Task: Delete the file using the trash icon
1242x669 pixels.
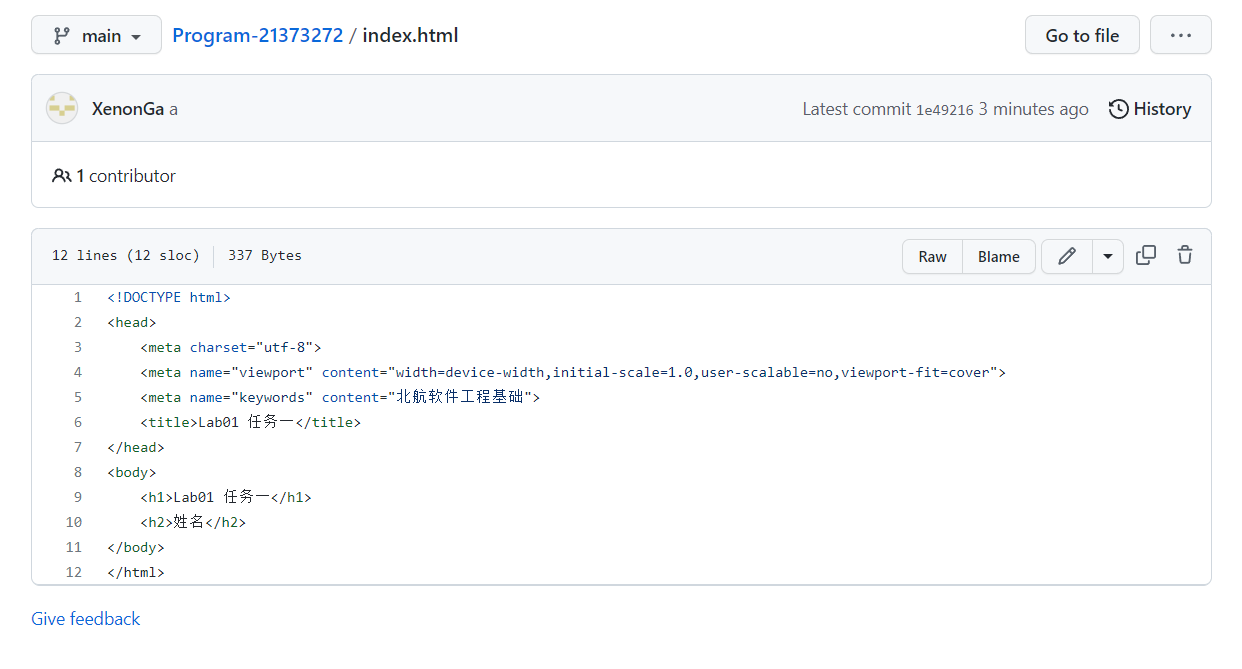Action: pos(1185,255)
